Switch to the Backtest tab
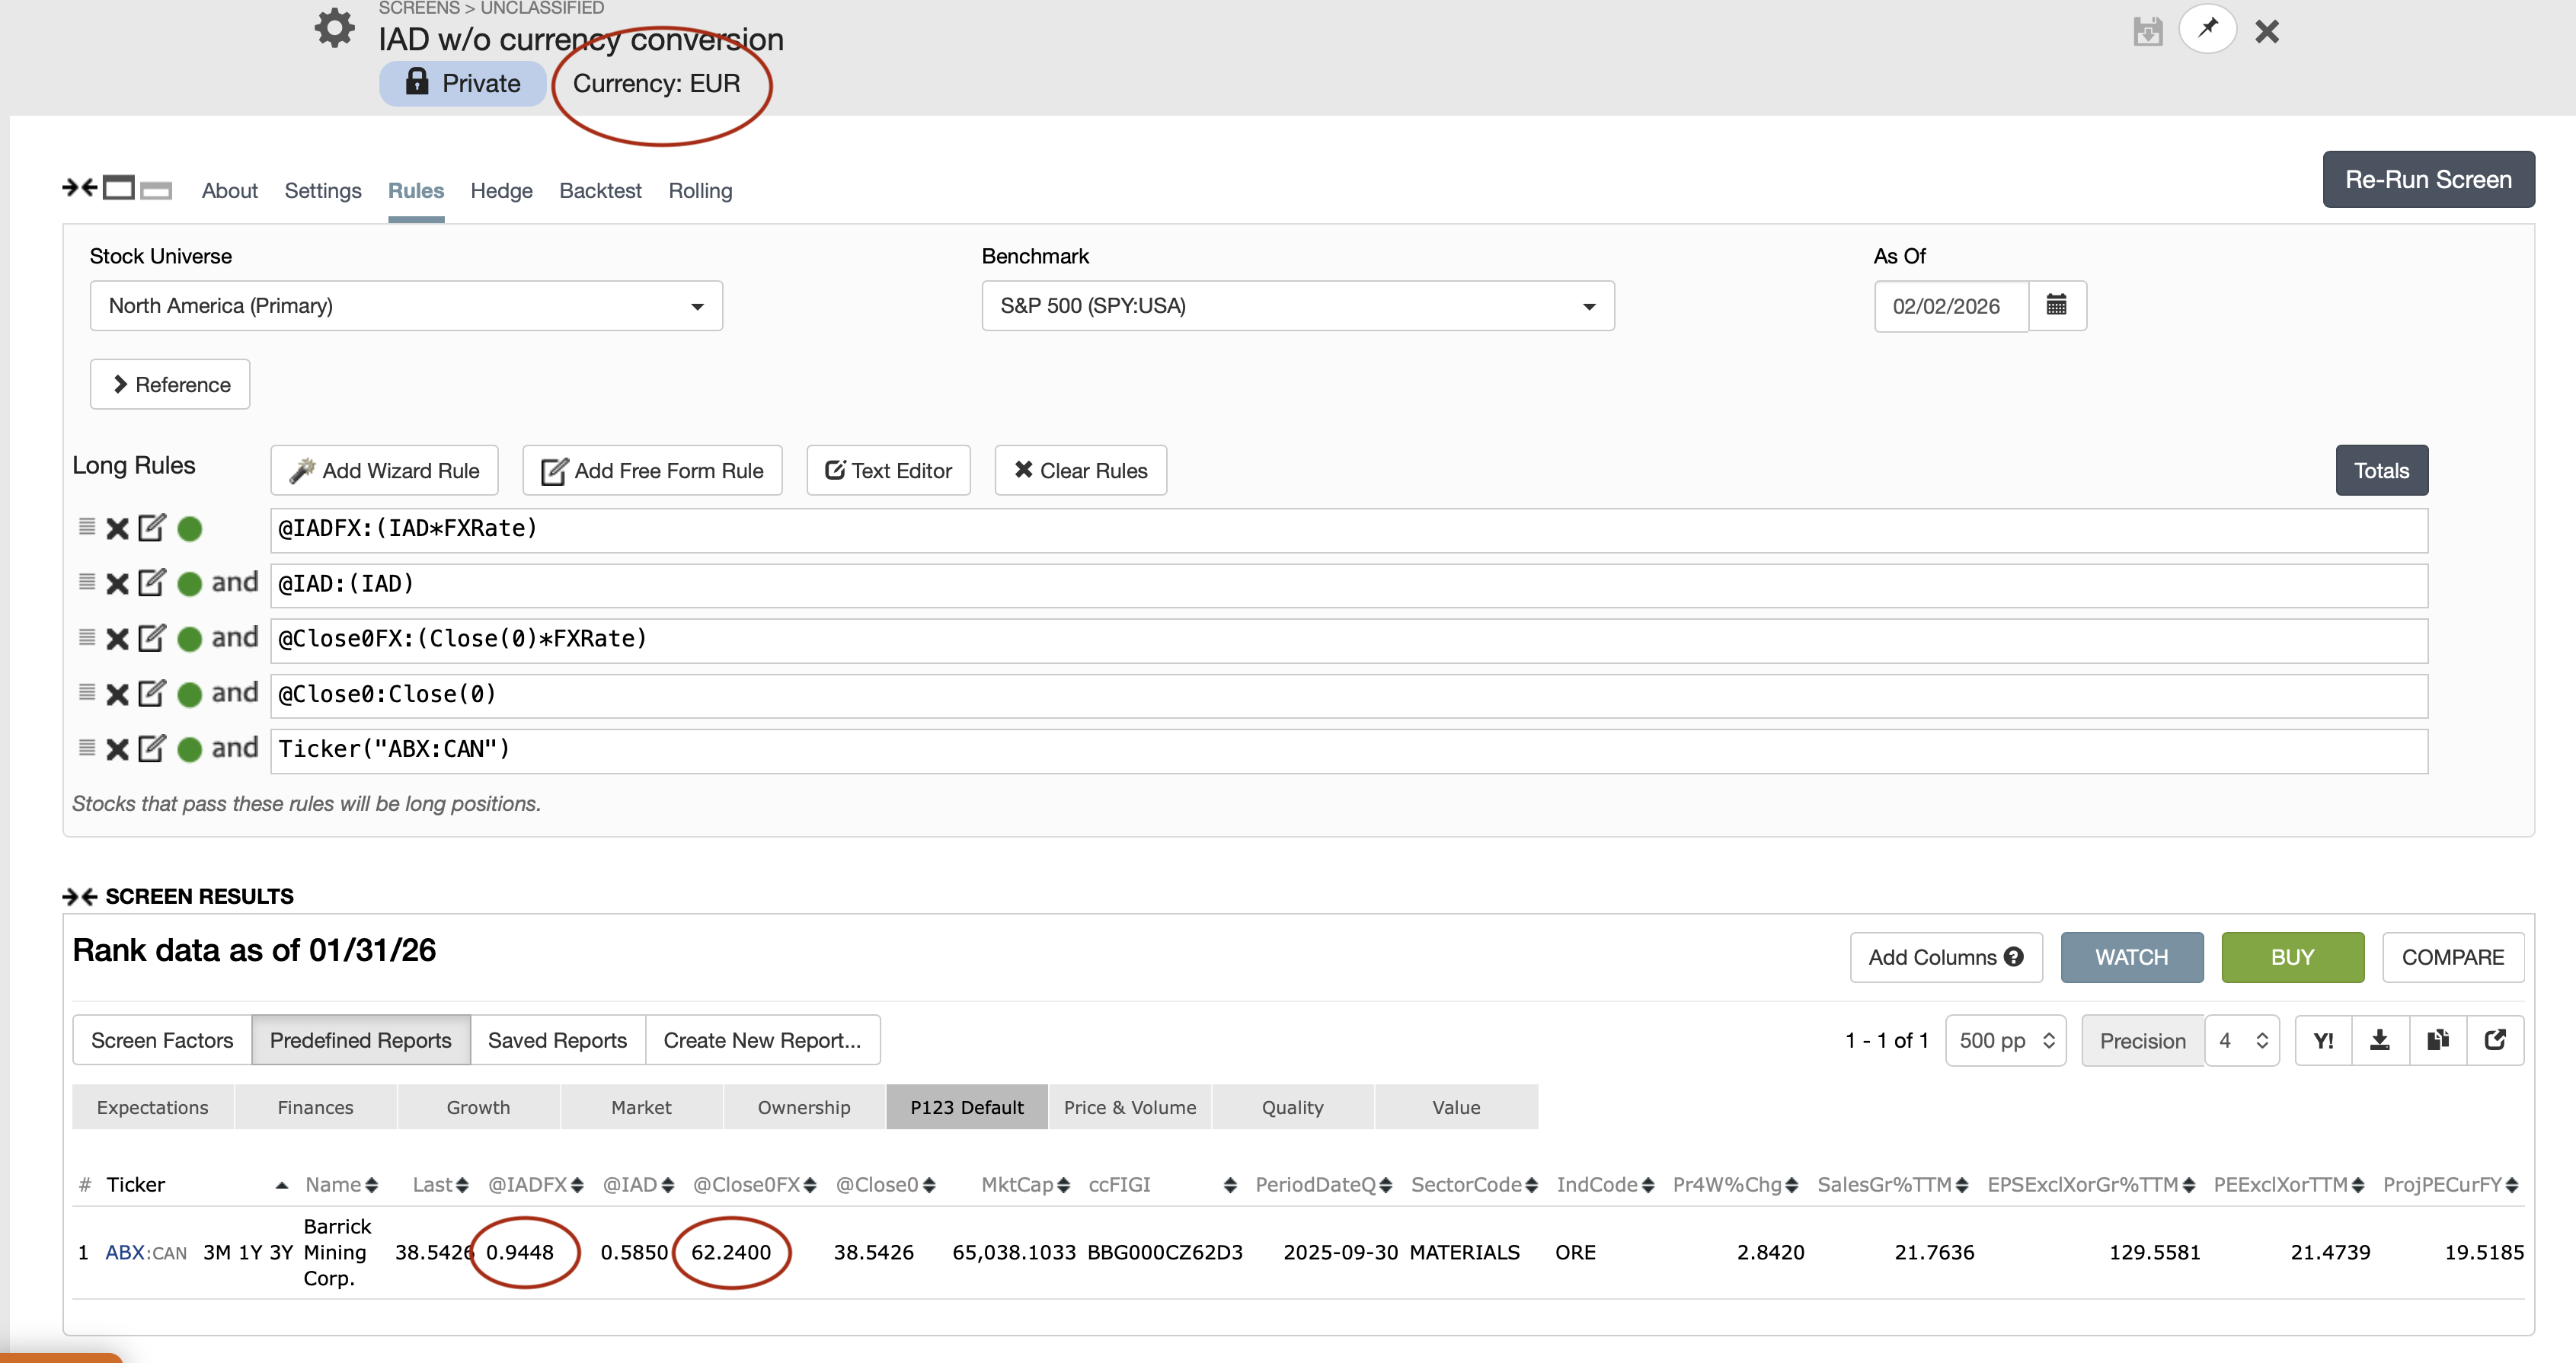The width and height of the screenshot is (2576, 1363). tap(600, 190)
